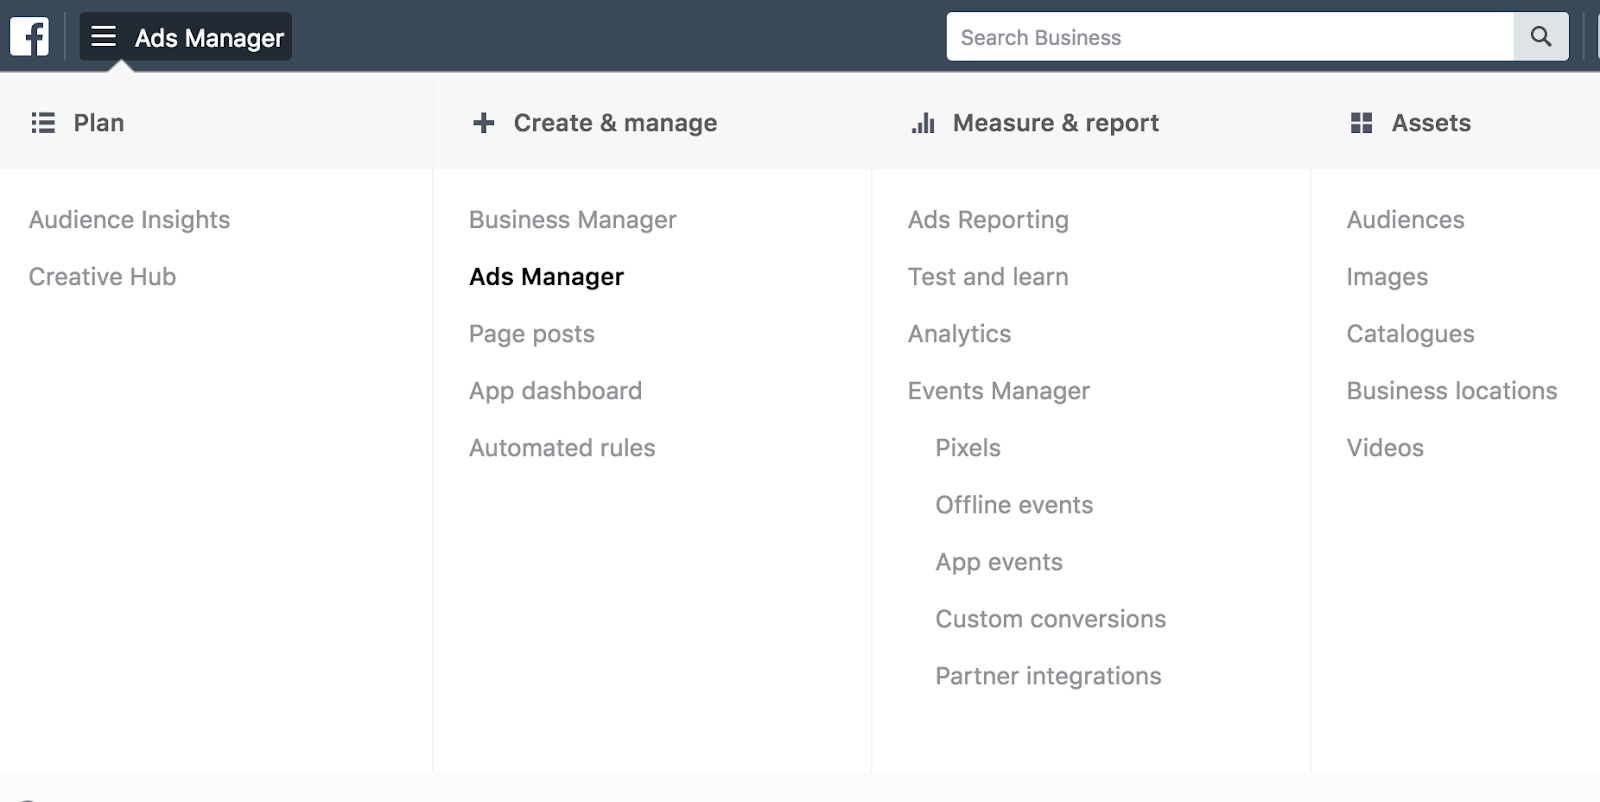The width and height of the screenshot is (1600, 802).
Task: Click the search magnifier button
Action: pos(1540,37)
